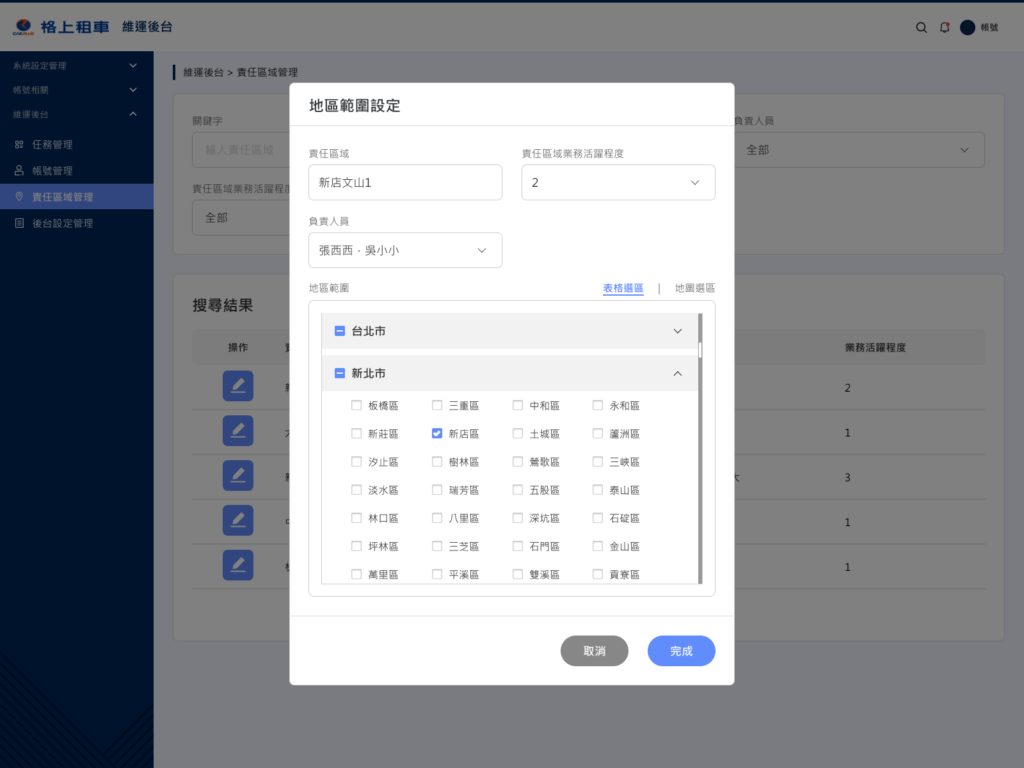The height and width of the screenshot is (768, 1024).
Task: Click the user avatar icon
Action: pyautogui.click(x=967, y=28)
